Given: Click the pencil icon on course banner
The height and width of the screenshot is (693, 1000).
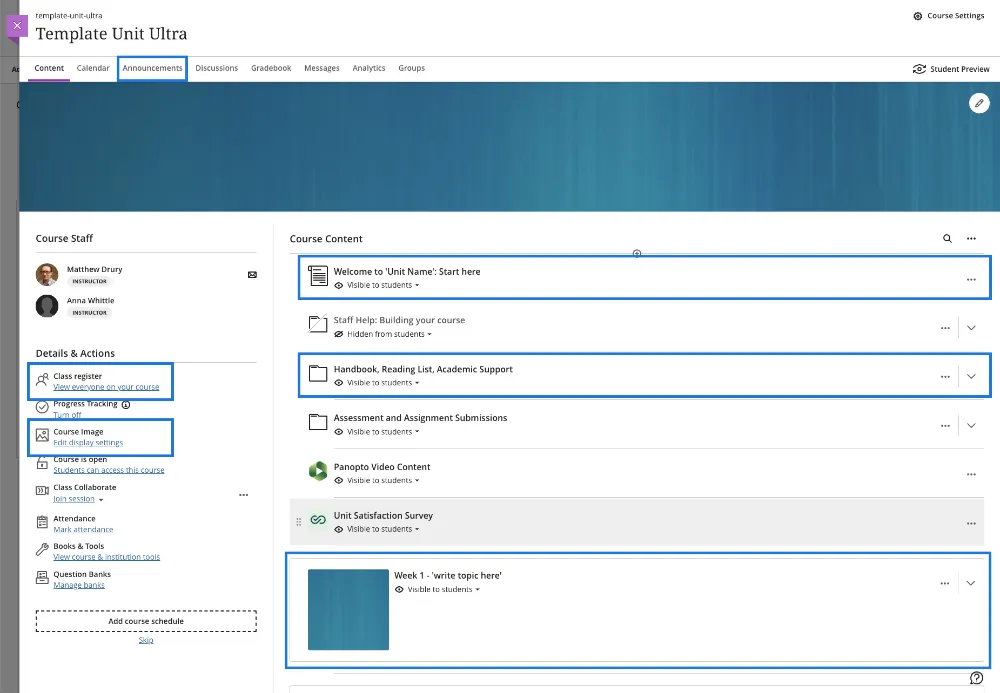Looking at the screenshot, I should 979,103.
